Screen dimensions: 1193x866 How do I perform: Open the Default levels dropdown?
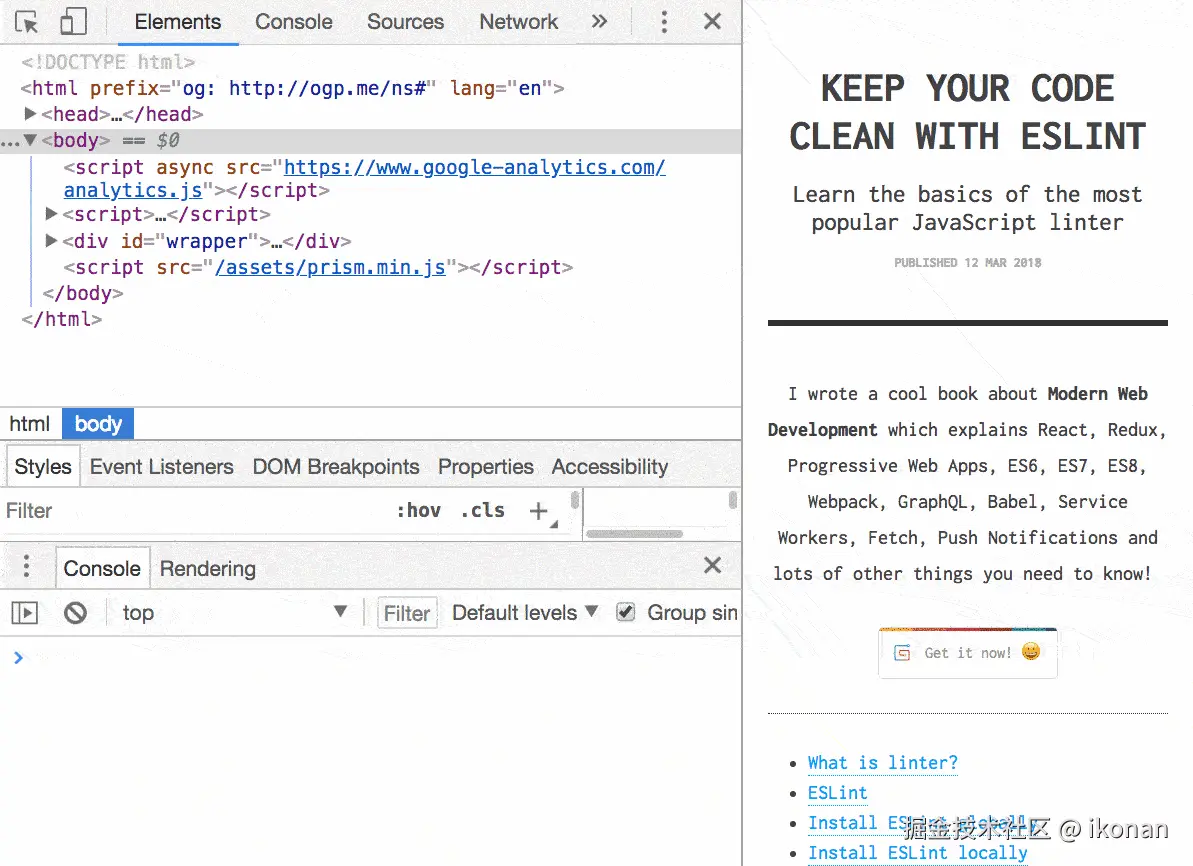tap(525, 613)
